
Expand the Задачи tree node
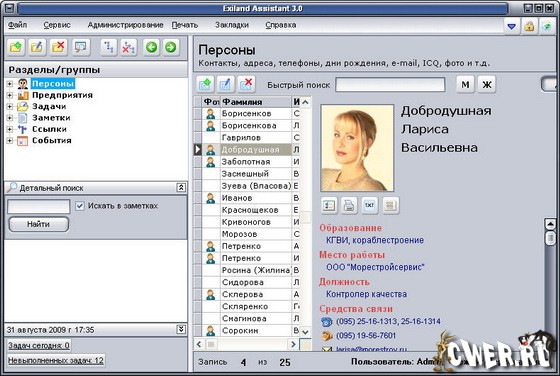[x=10, y=107]
